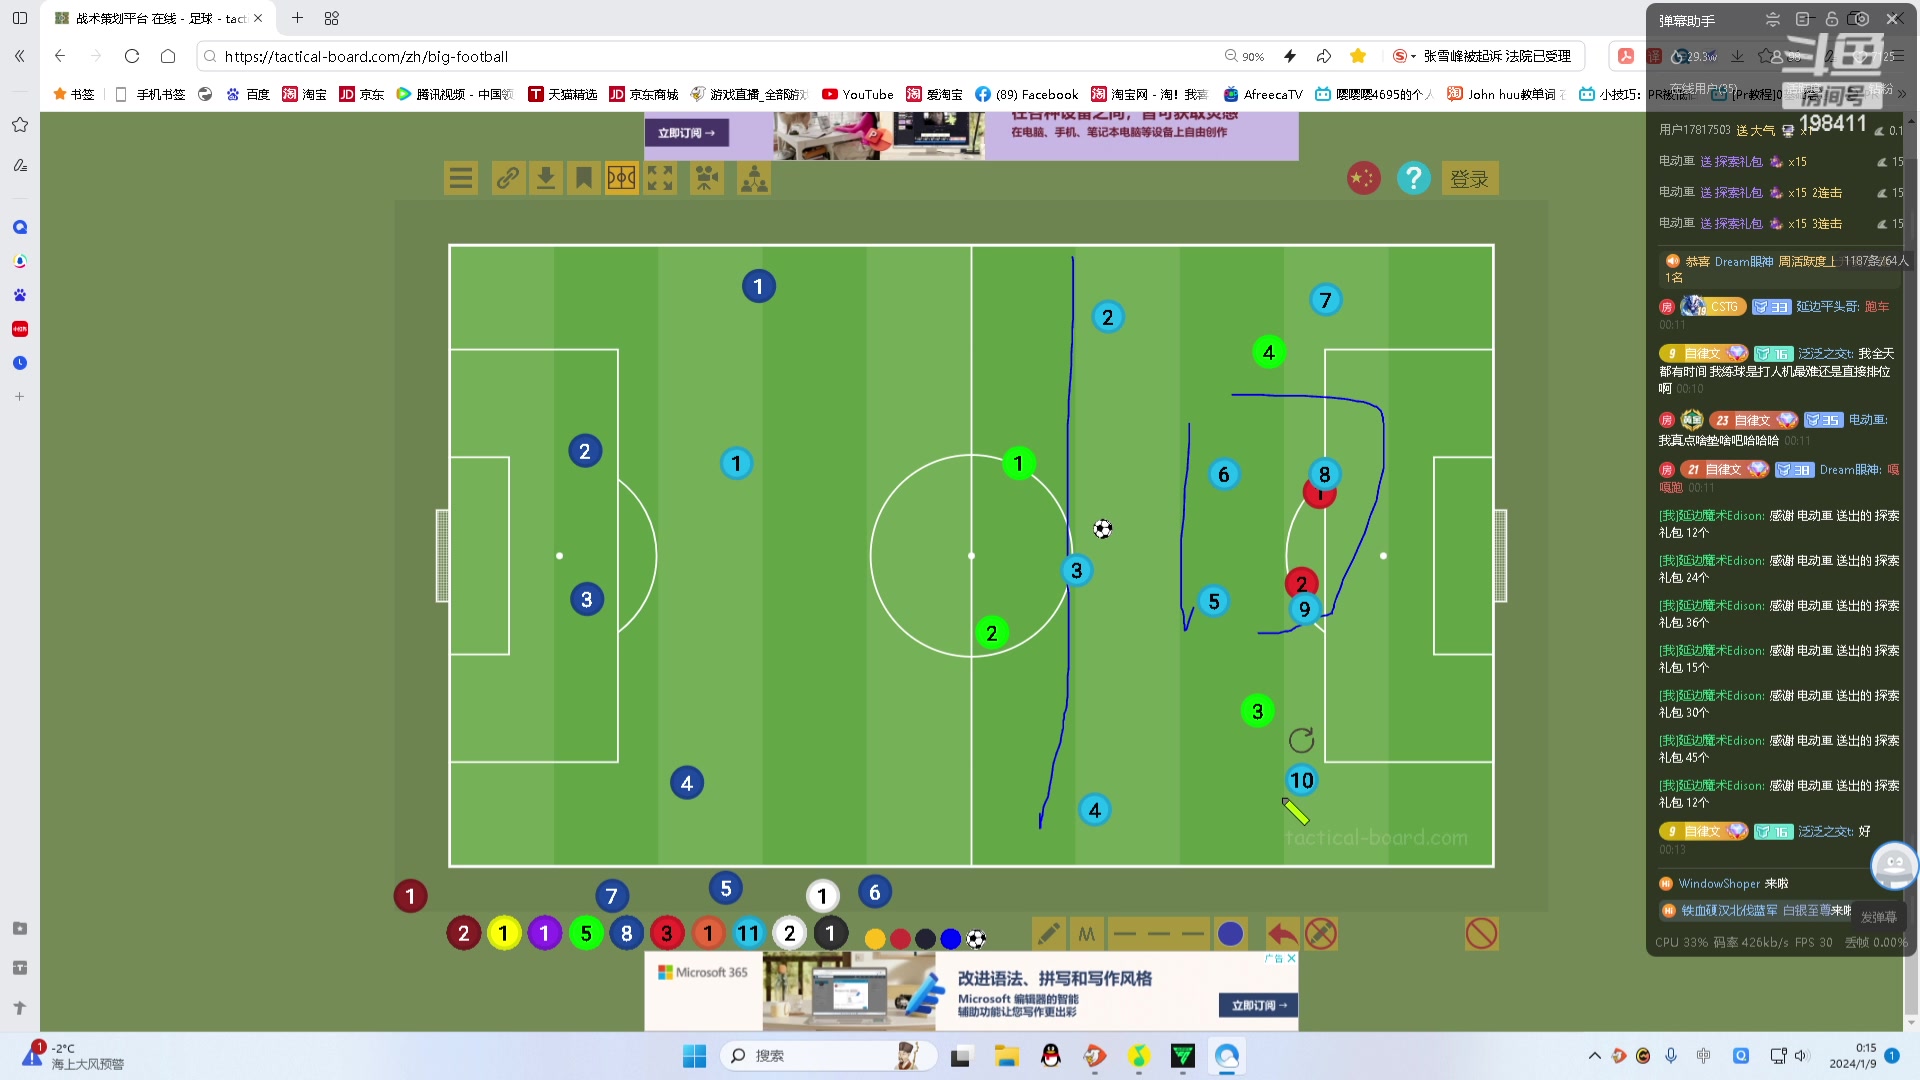This screenshot has height=1080, width=1920.
Task: Click the soccer ball on the pitch
Action: pyautogui.click(x=1103, y=529)
